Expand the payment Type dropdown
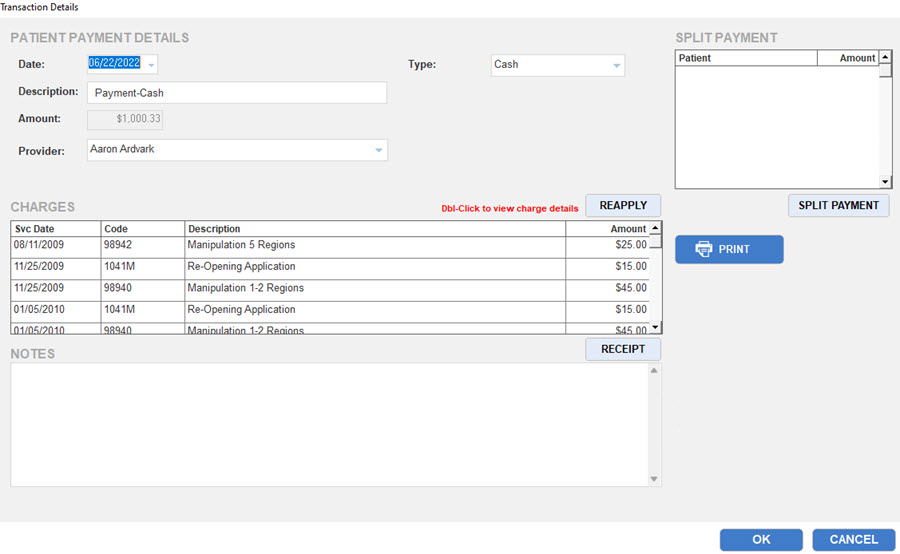900x554 pixels. [x=616, y=66]
